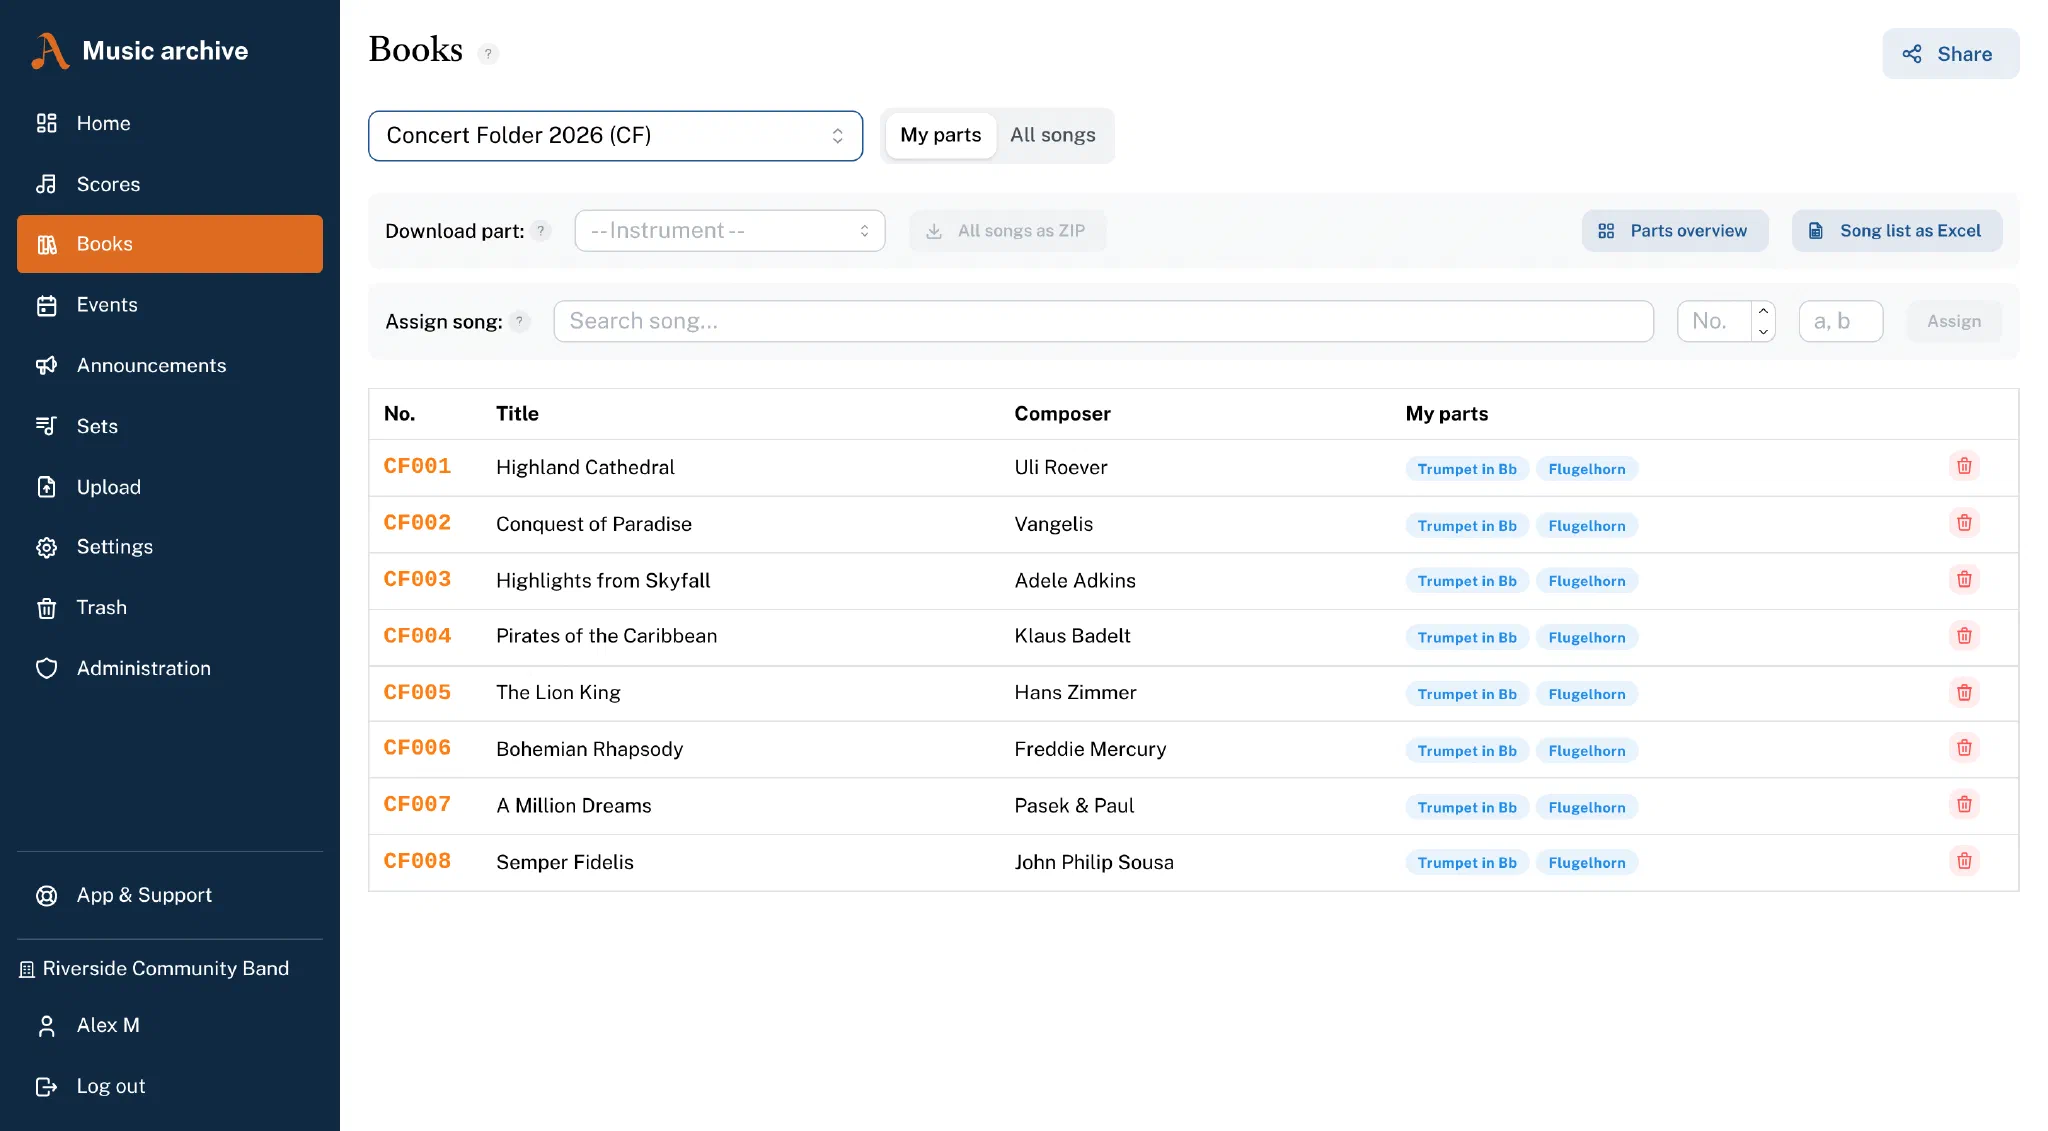Delete the Semper Fidelis row
The width and height of the screenshot is (2048, 1131).
(1964, 861)
